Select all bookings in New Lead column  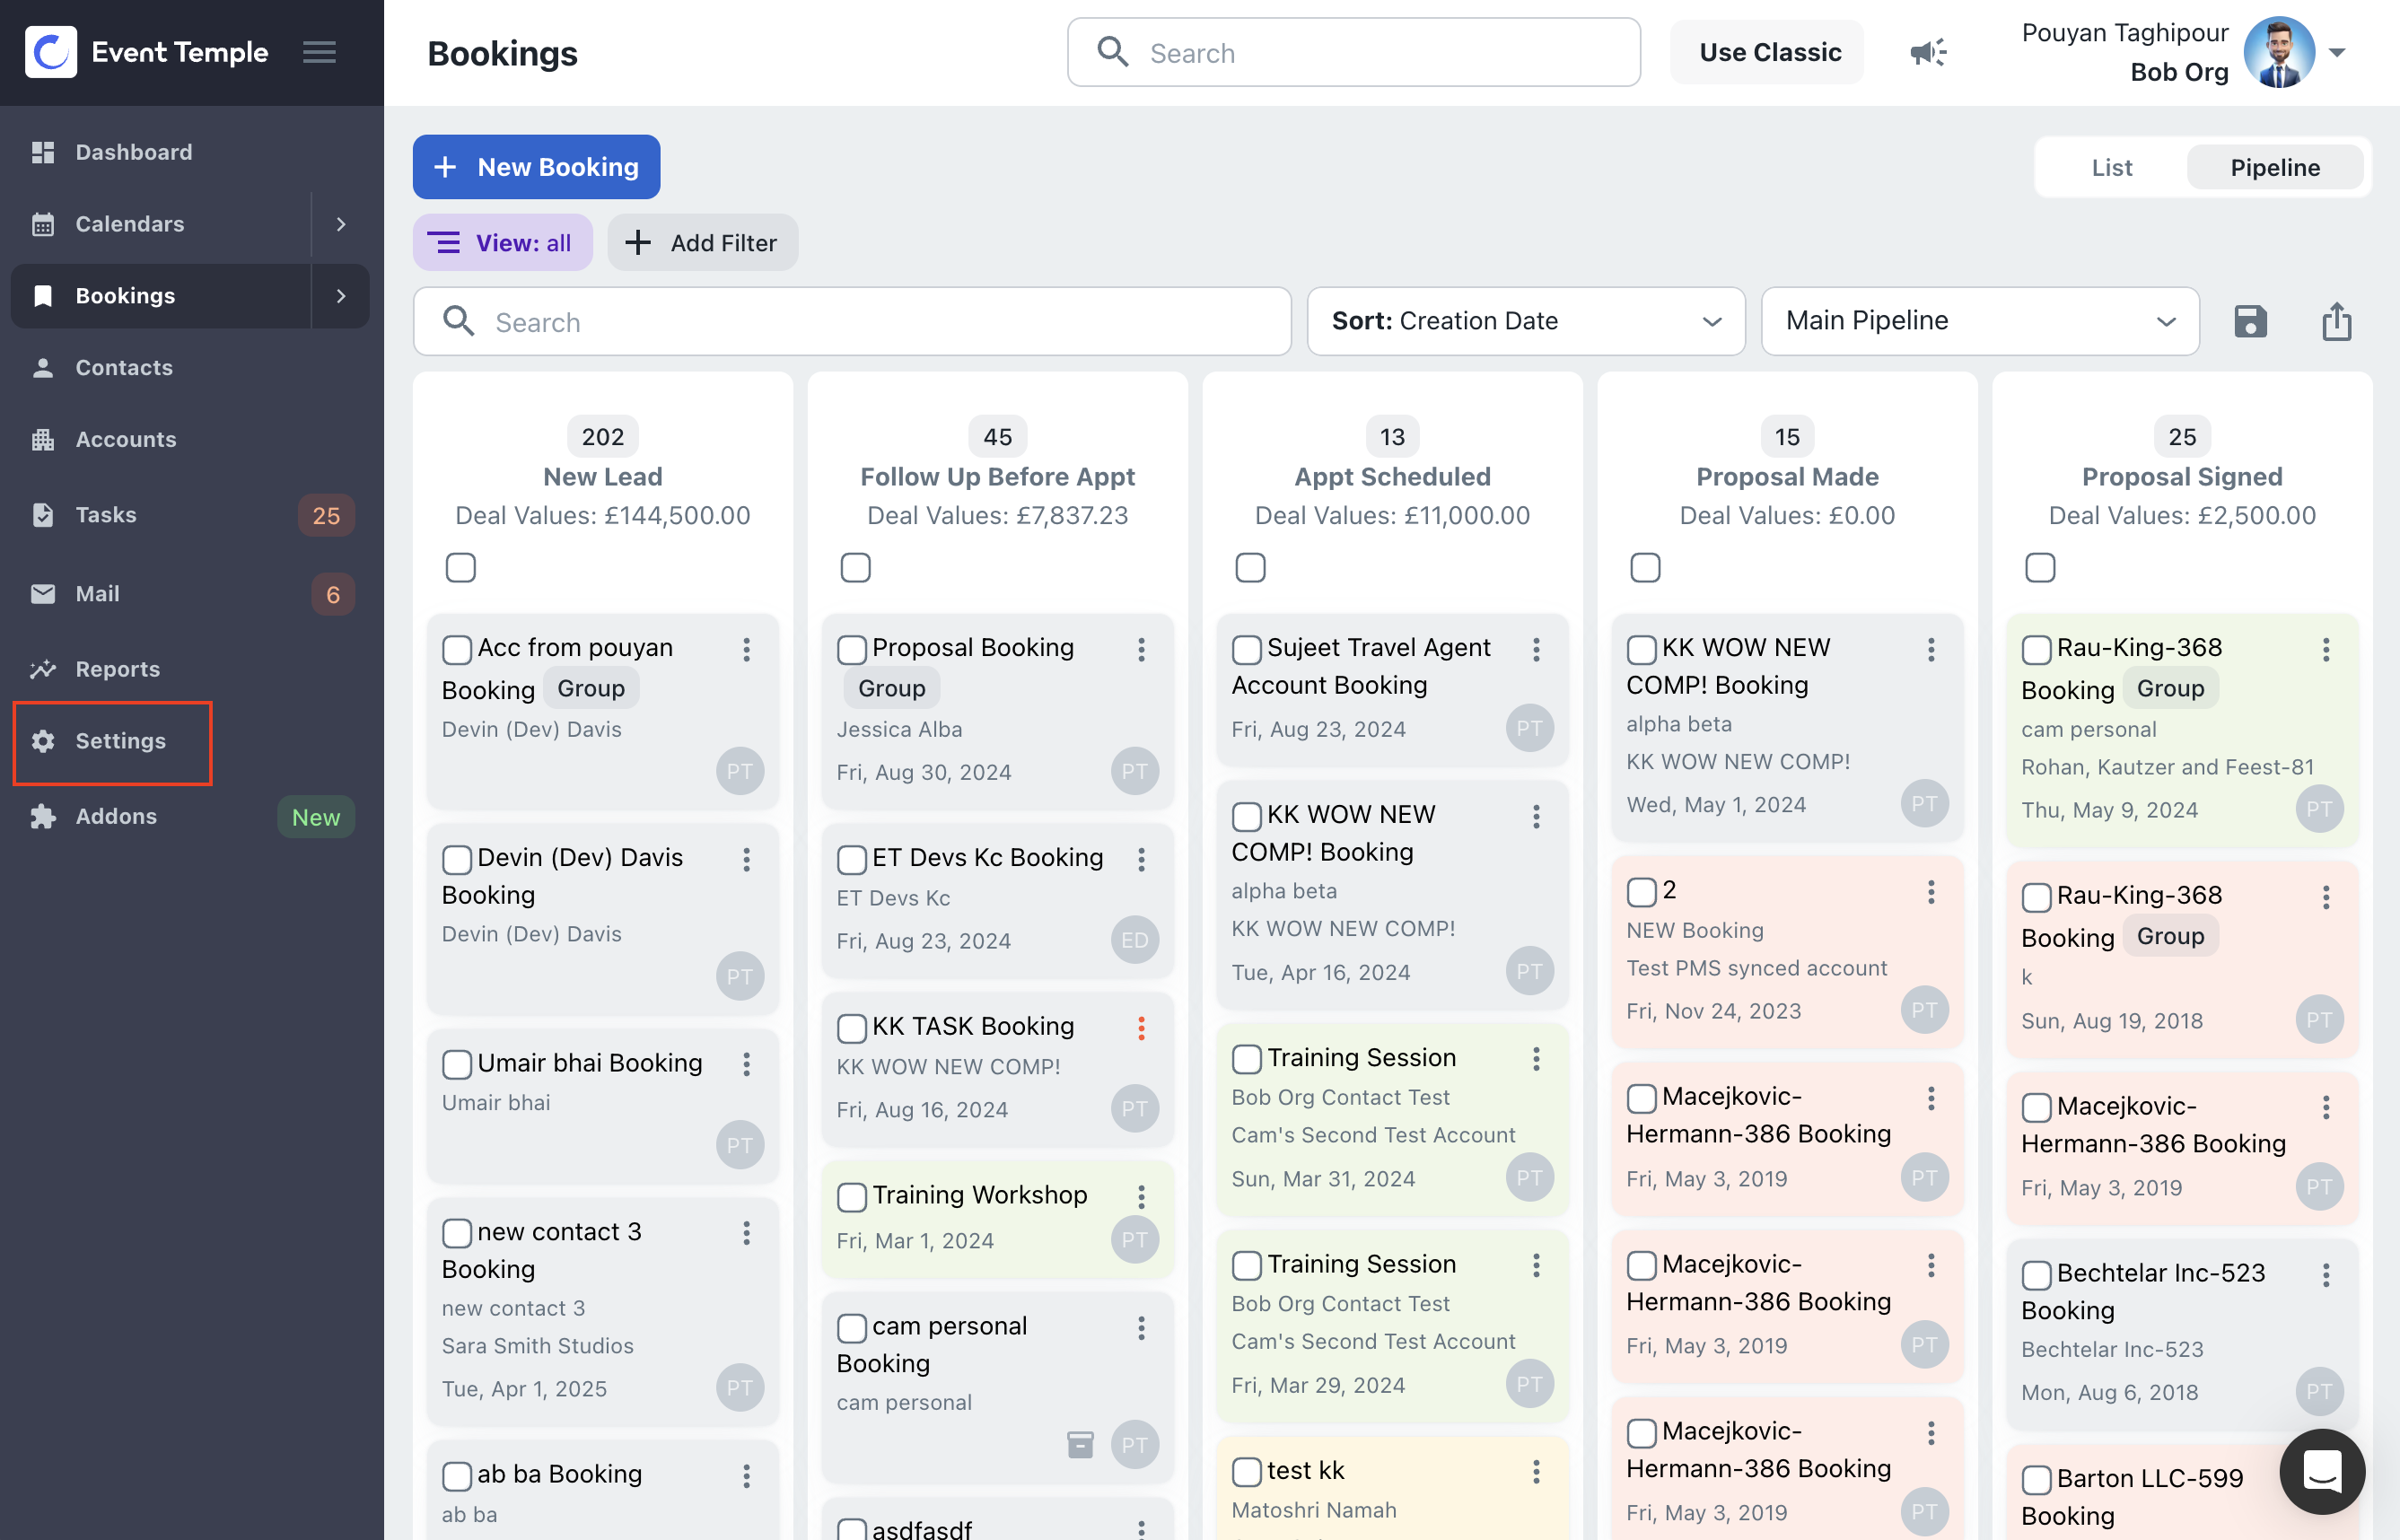460,568
